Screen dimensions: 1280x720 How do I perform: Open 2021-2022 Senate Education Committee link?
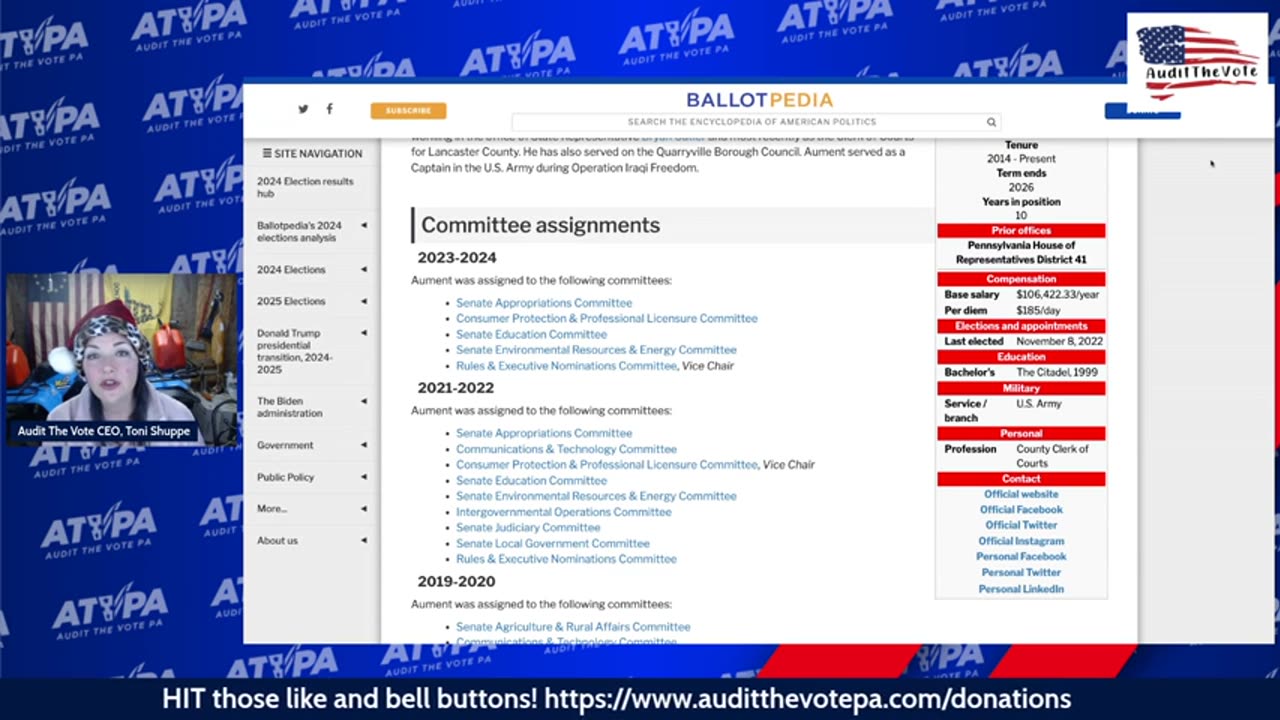click(x=531, y=480)
